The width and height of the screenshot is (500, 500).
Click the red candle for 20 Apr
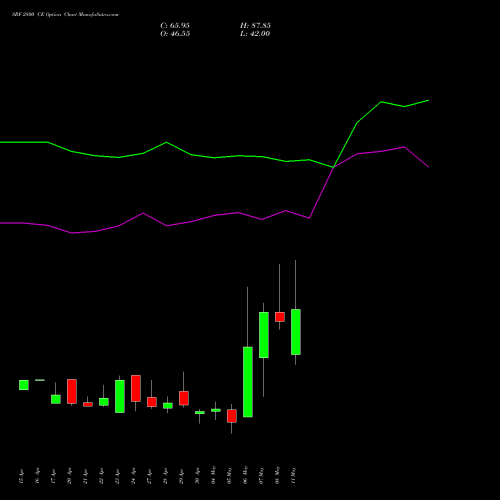pos(72,391)
